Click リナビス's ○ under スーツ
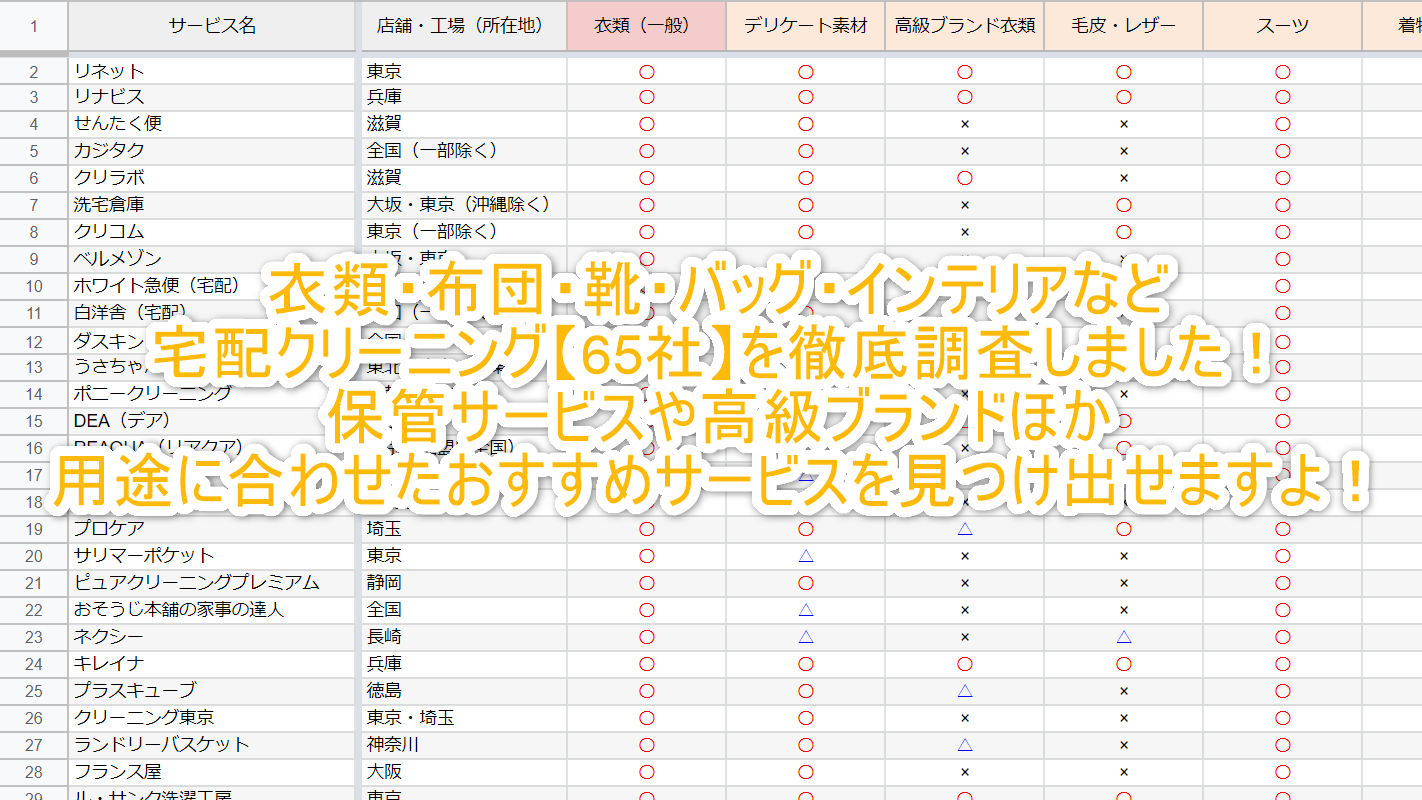 1283,97
